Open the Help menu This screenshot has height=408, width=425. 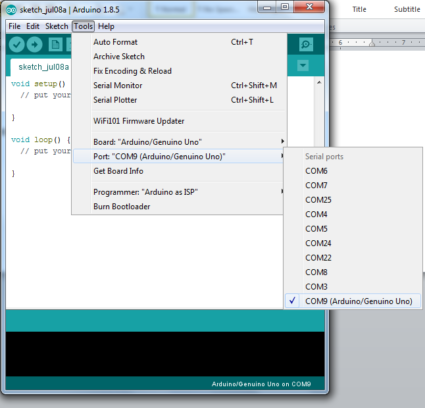[106, 26]
